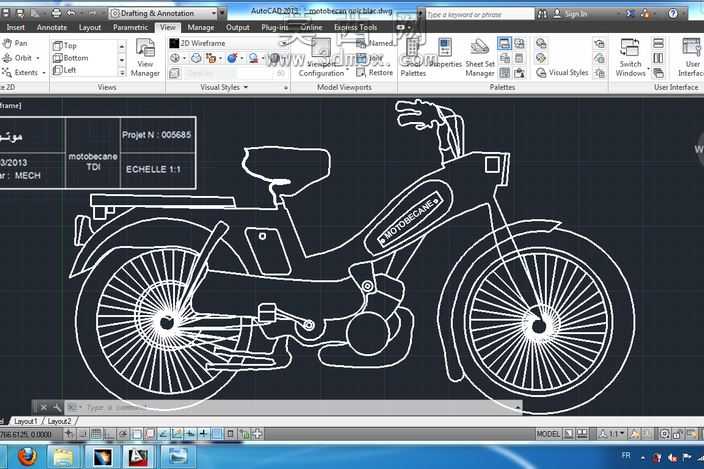Click FR language indicator in tray

626,456
